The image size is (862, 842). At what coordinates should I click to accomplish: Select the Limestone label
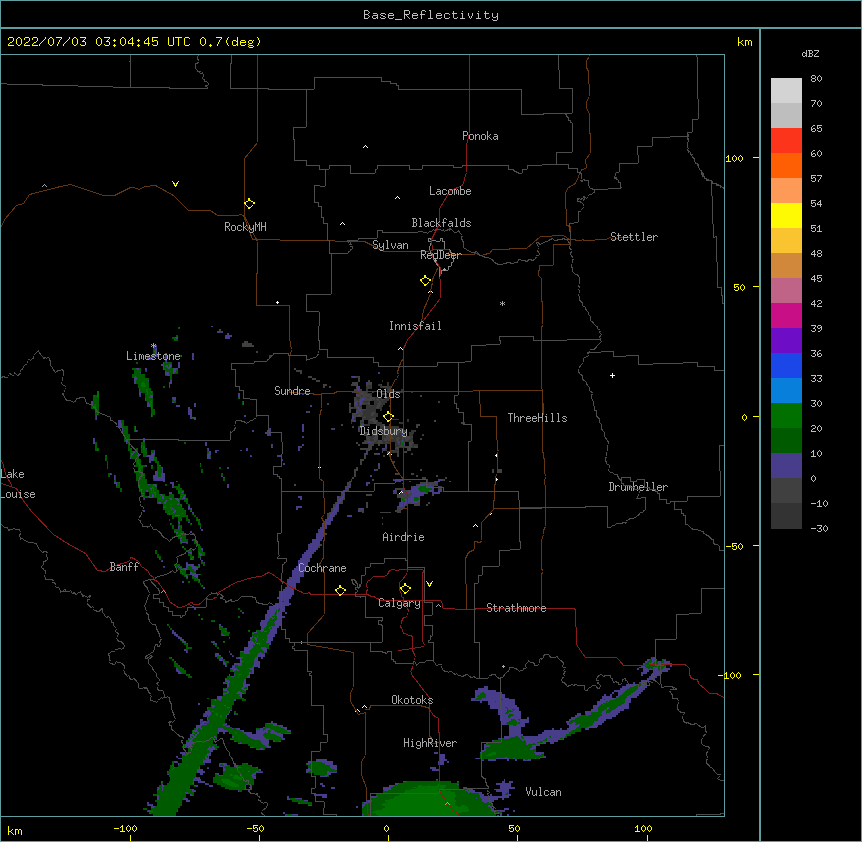point(153,356)
